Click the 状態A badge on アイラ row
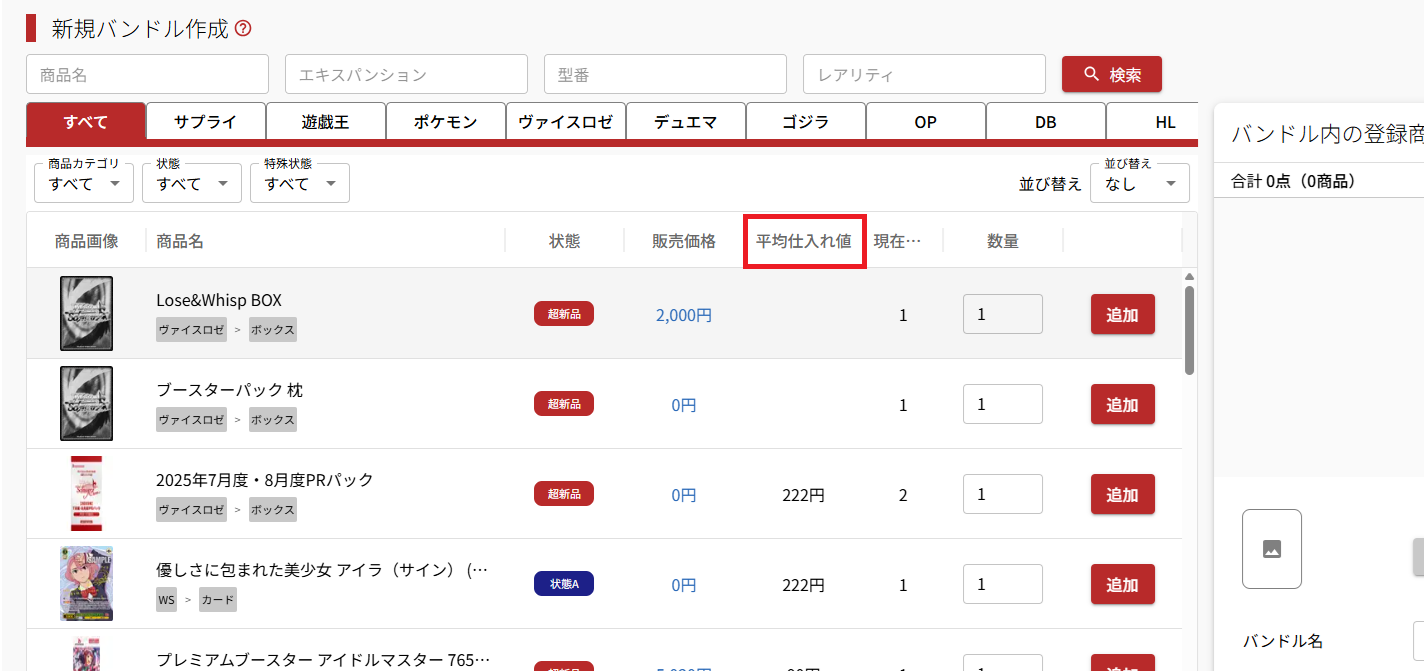Screen dimensions: 1424x671 pyautogui.click(x=563, y=584)
